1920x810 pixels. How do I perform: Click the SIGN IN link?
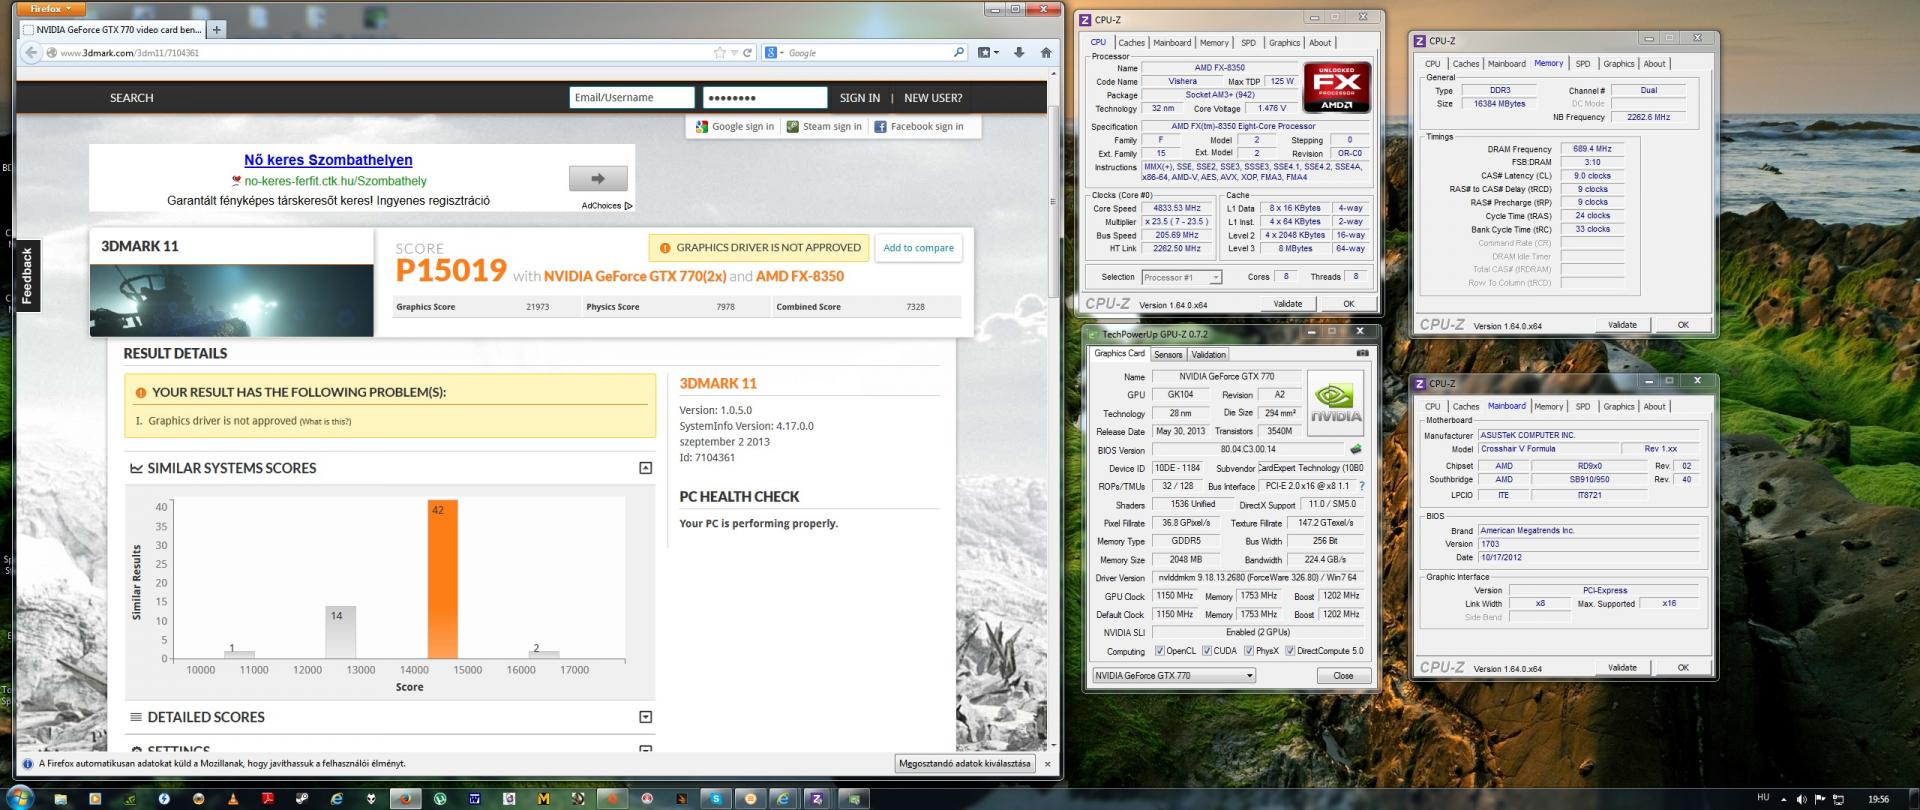(860, 98)
